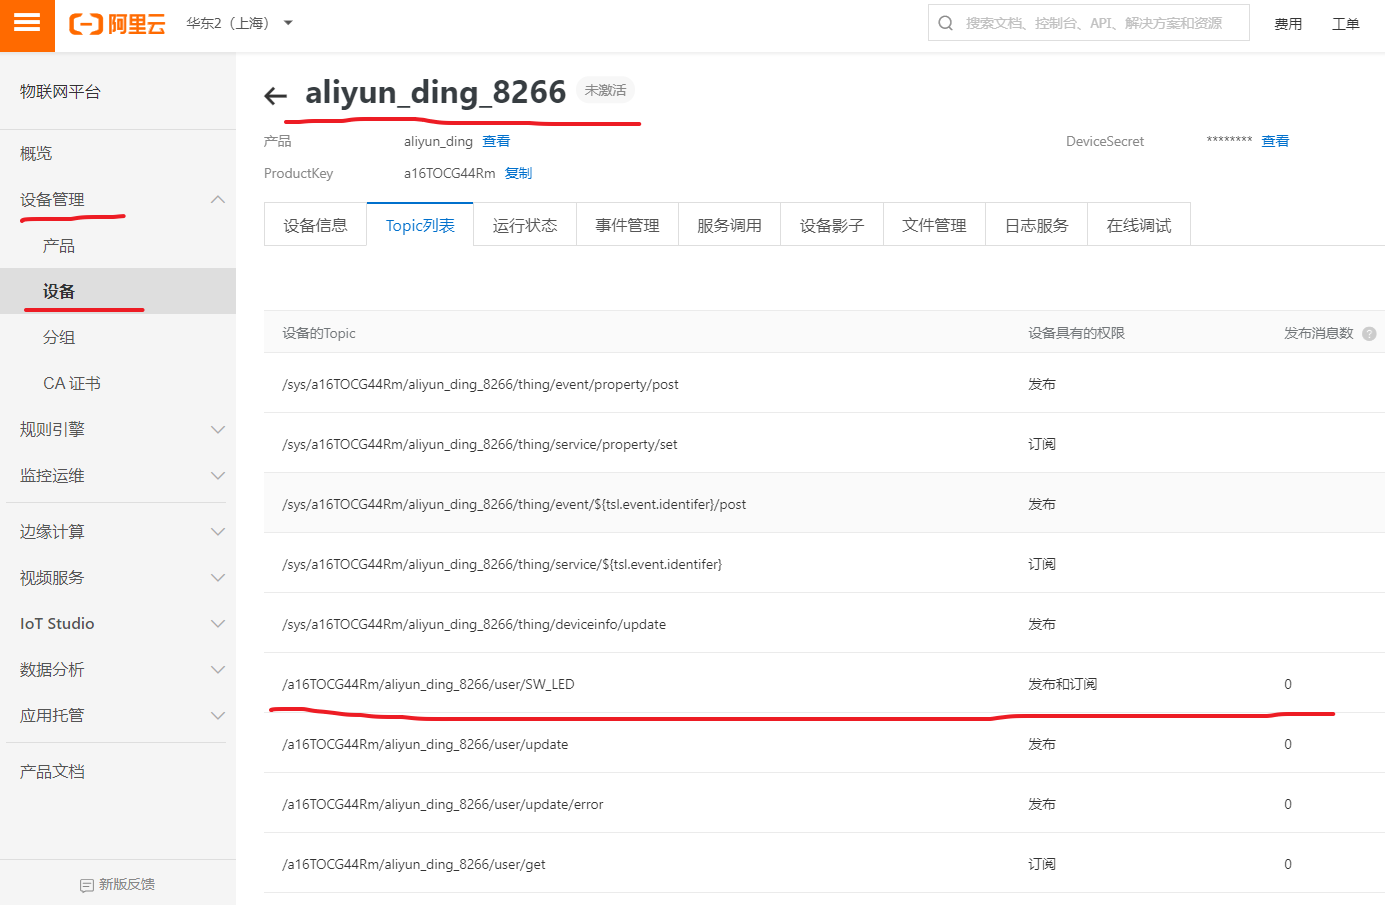Select the thing/service/${tsl.event.identifer} topic

point(502,565)
